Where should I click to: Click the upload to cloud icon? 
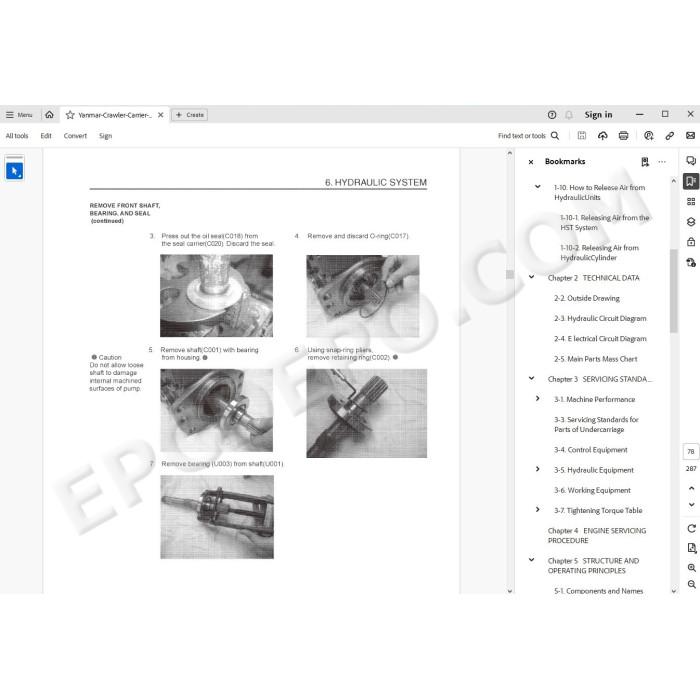603,136
